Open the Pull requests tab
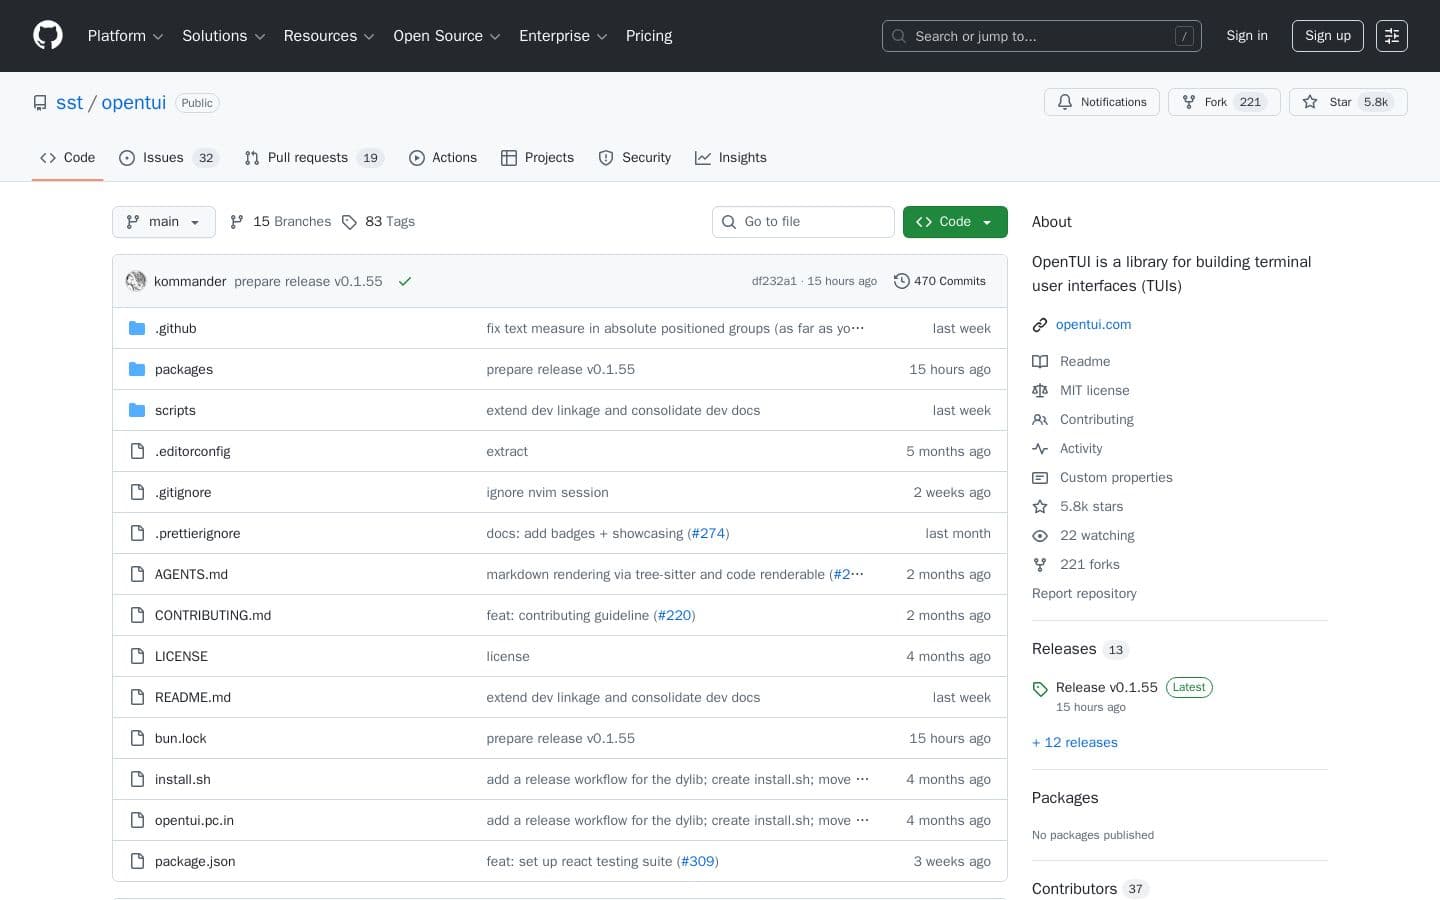Screen dimensions: 1440x900 pyautogui.click(x=308, y=158)
